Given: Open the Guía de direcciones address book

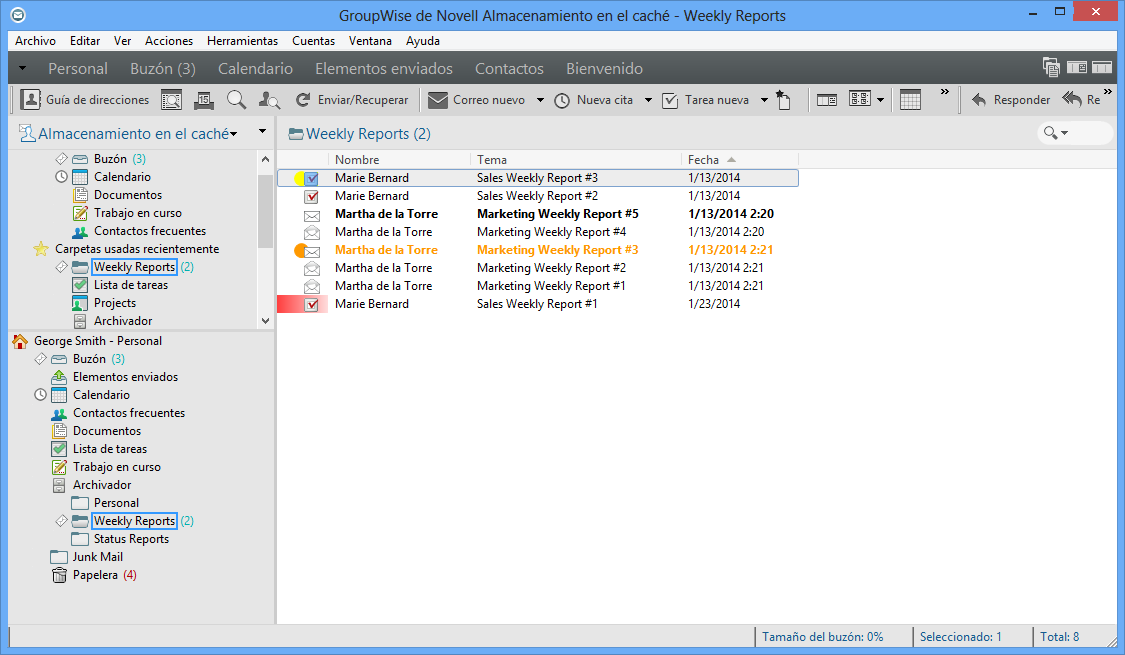Looking at the screenshot, I should point(85,100).
